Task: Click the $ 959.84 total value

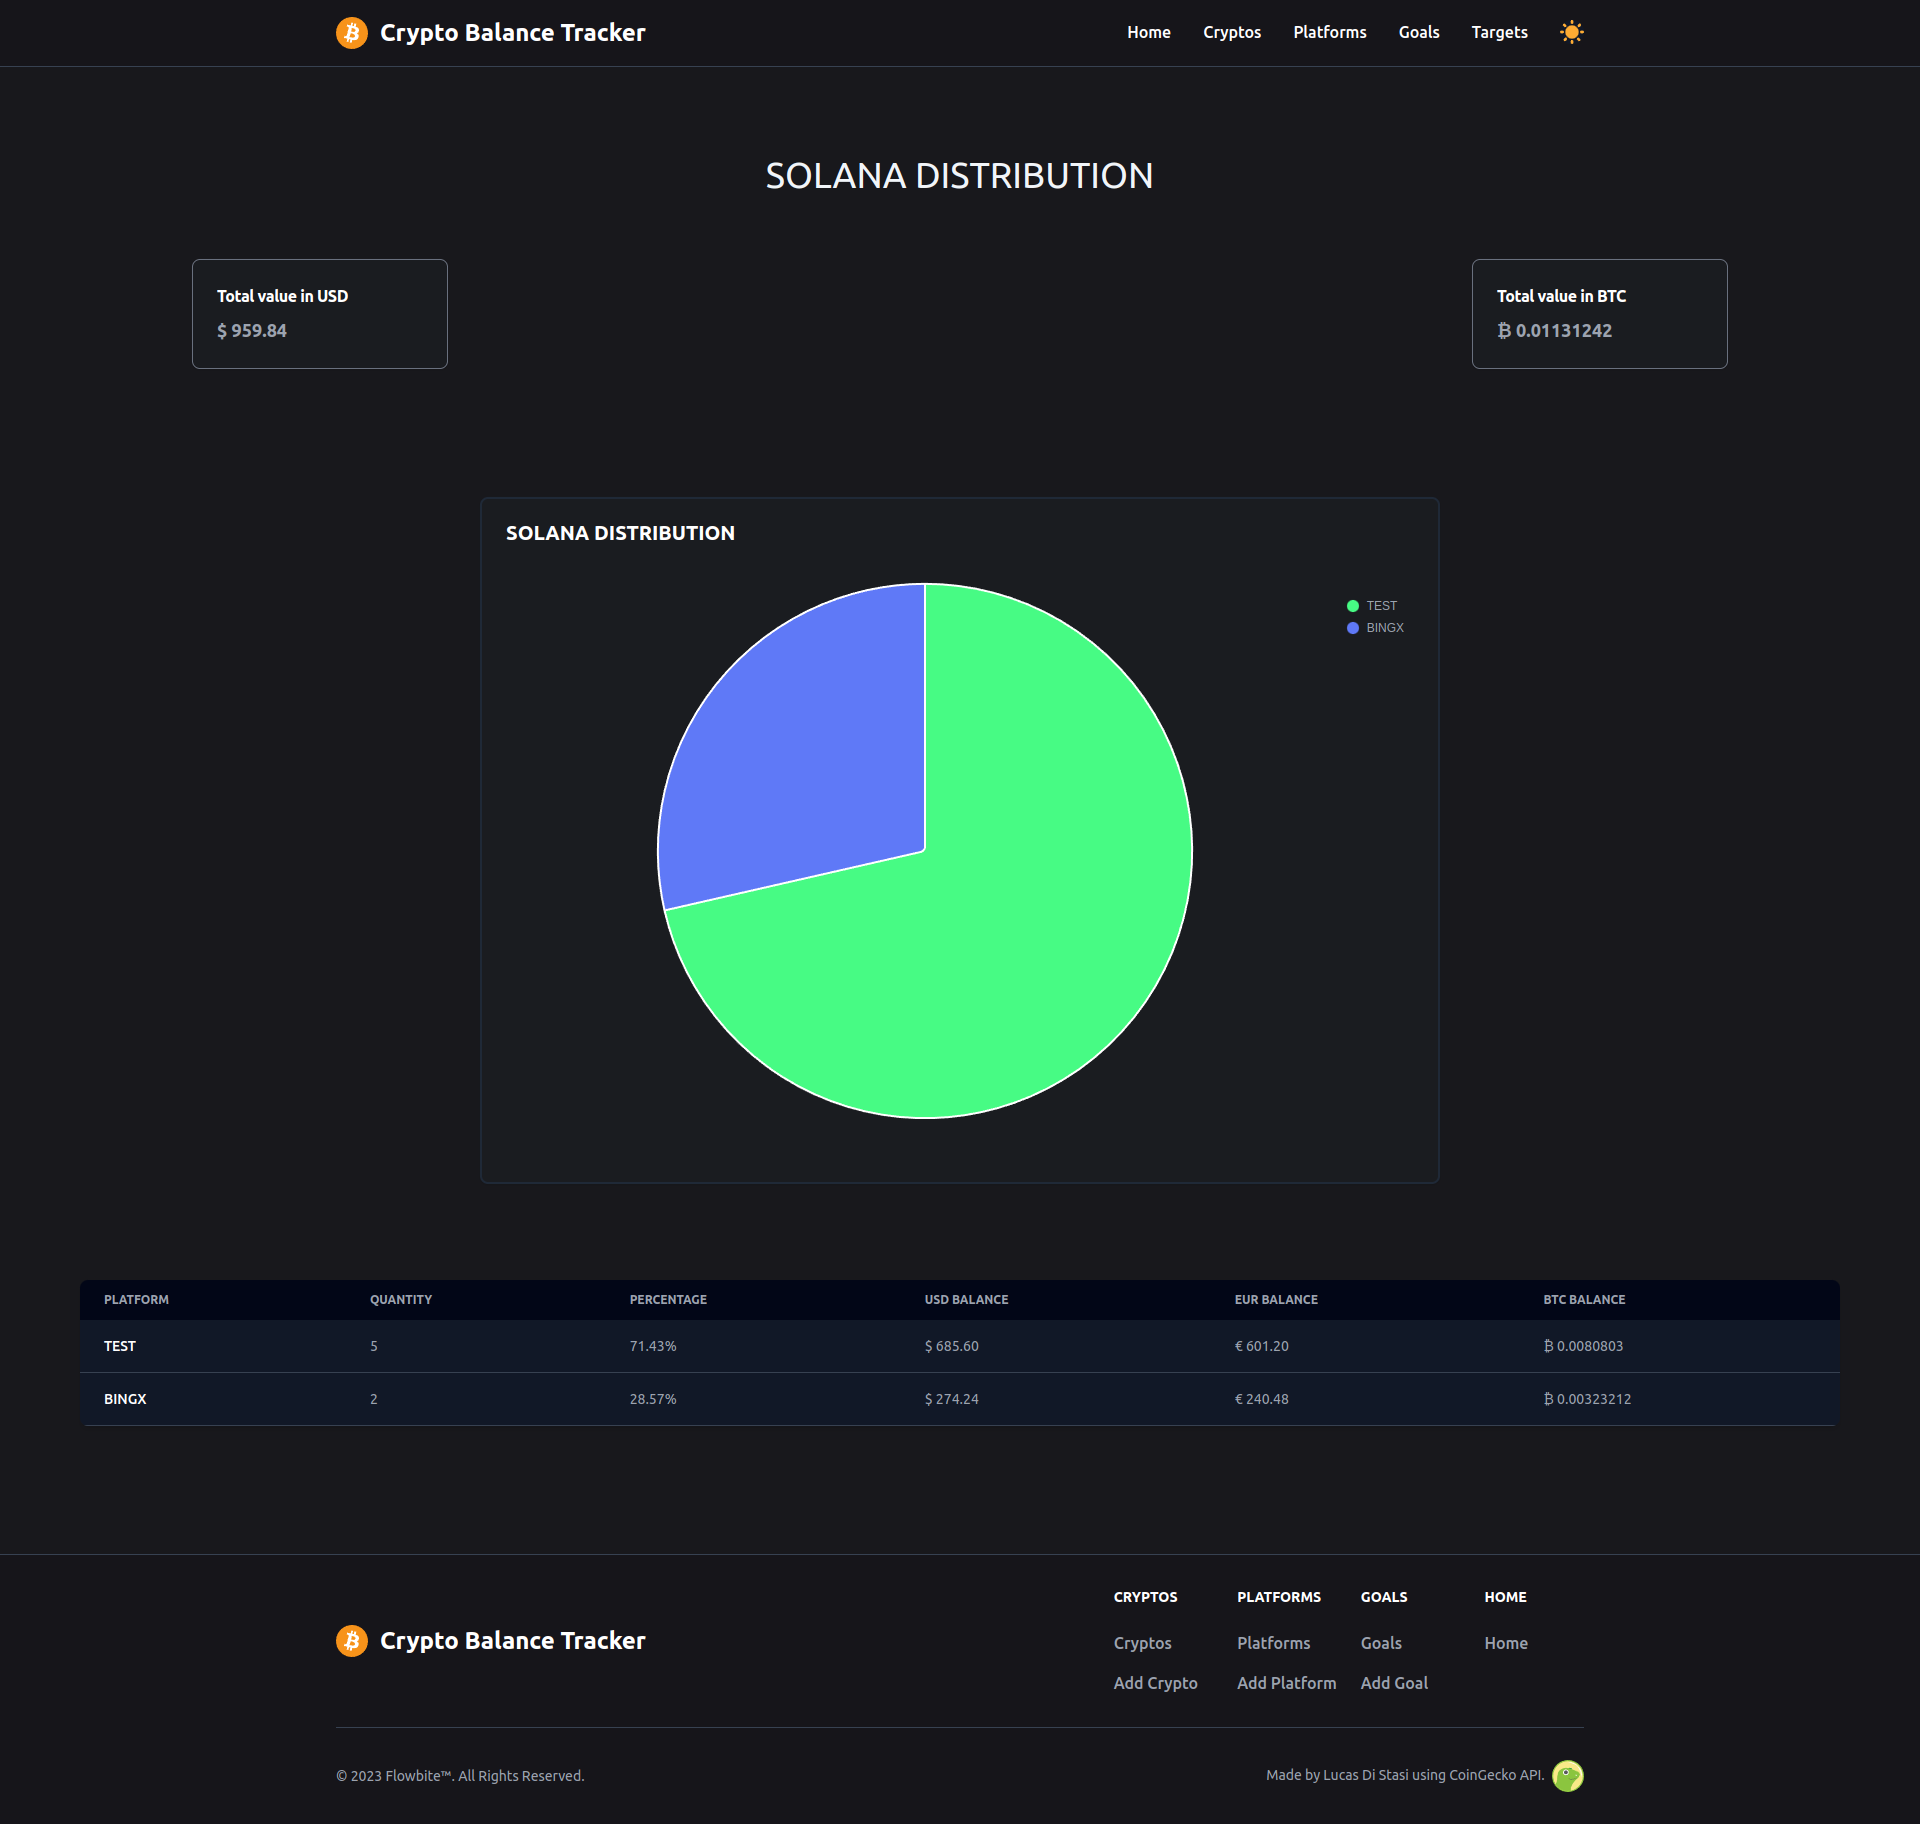Action: (252, 331)
